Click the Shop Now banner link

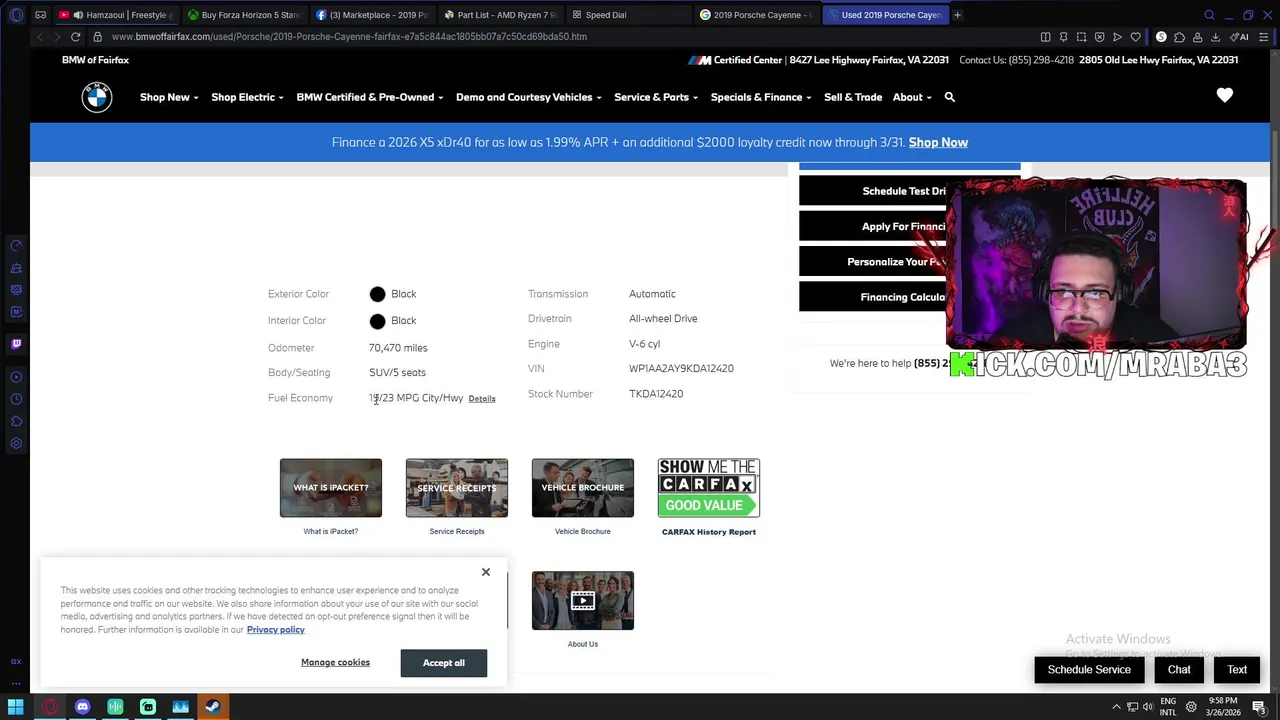(938, 142)
